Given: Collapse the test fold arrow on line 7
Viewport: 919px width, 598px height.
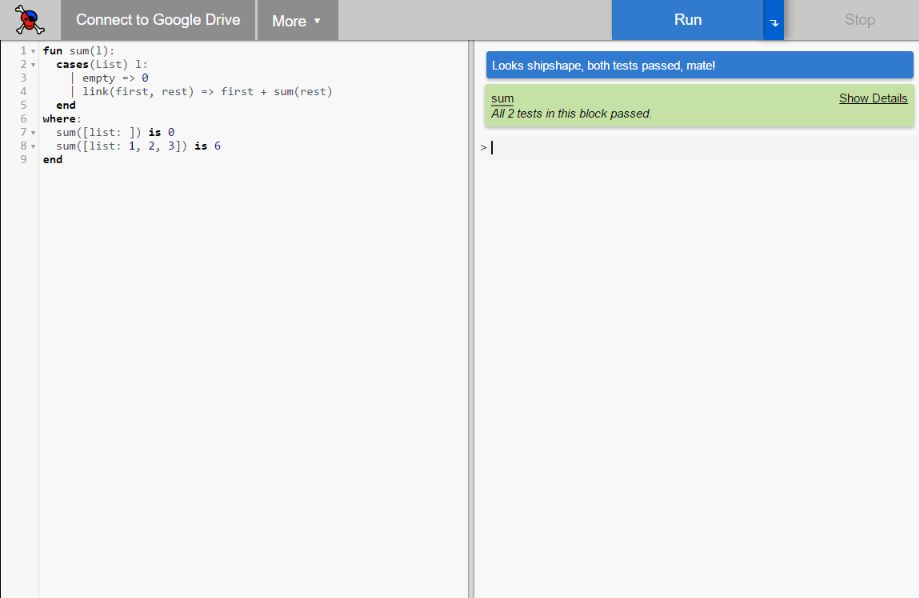Looking at the screenshot, I should pyautogui.click(x=33, y=131).
